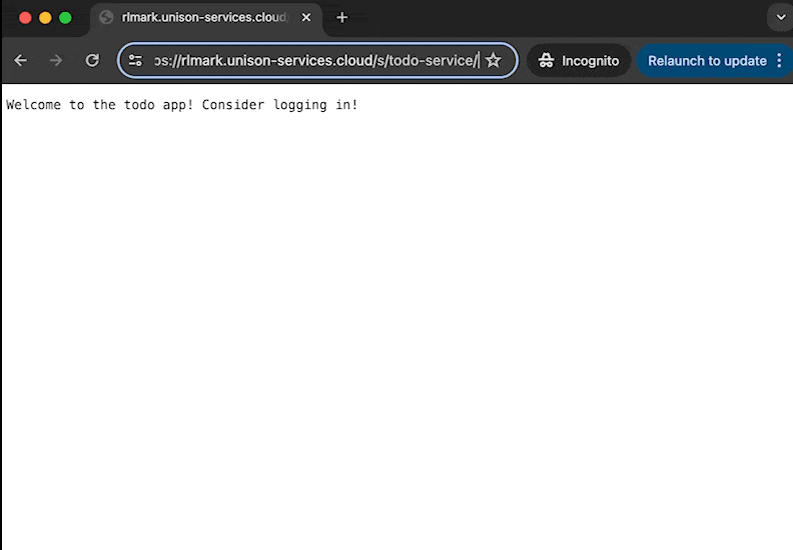Close the rlmark.unison-services.cloud tab

click(x=306, y=18)
